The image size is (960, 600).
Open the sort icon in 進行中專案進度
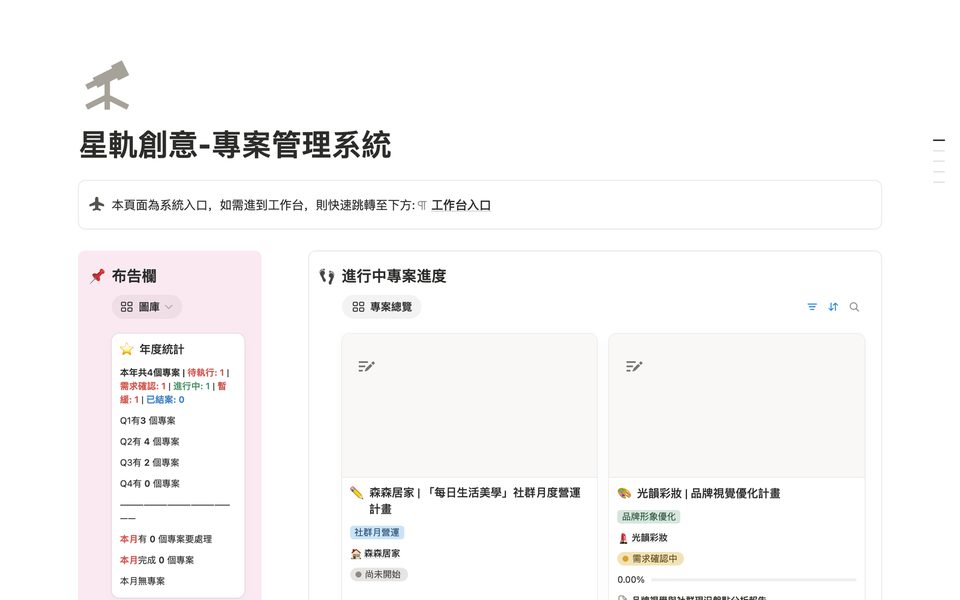833,307
